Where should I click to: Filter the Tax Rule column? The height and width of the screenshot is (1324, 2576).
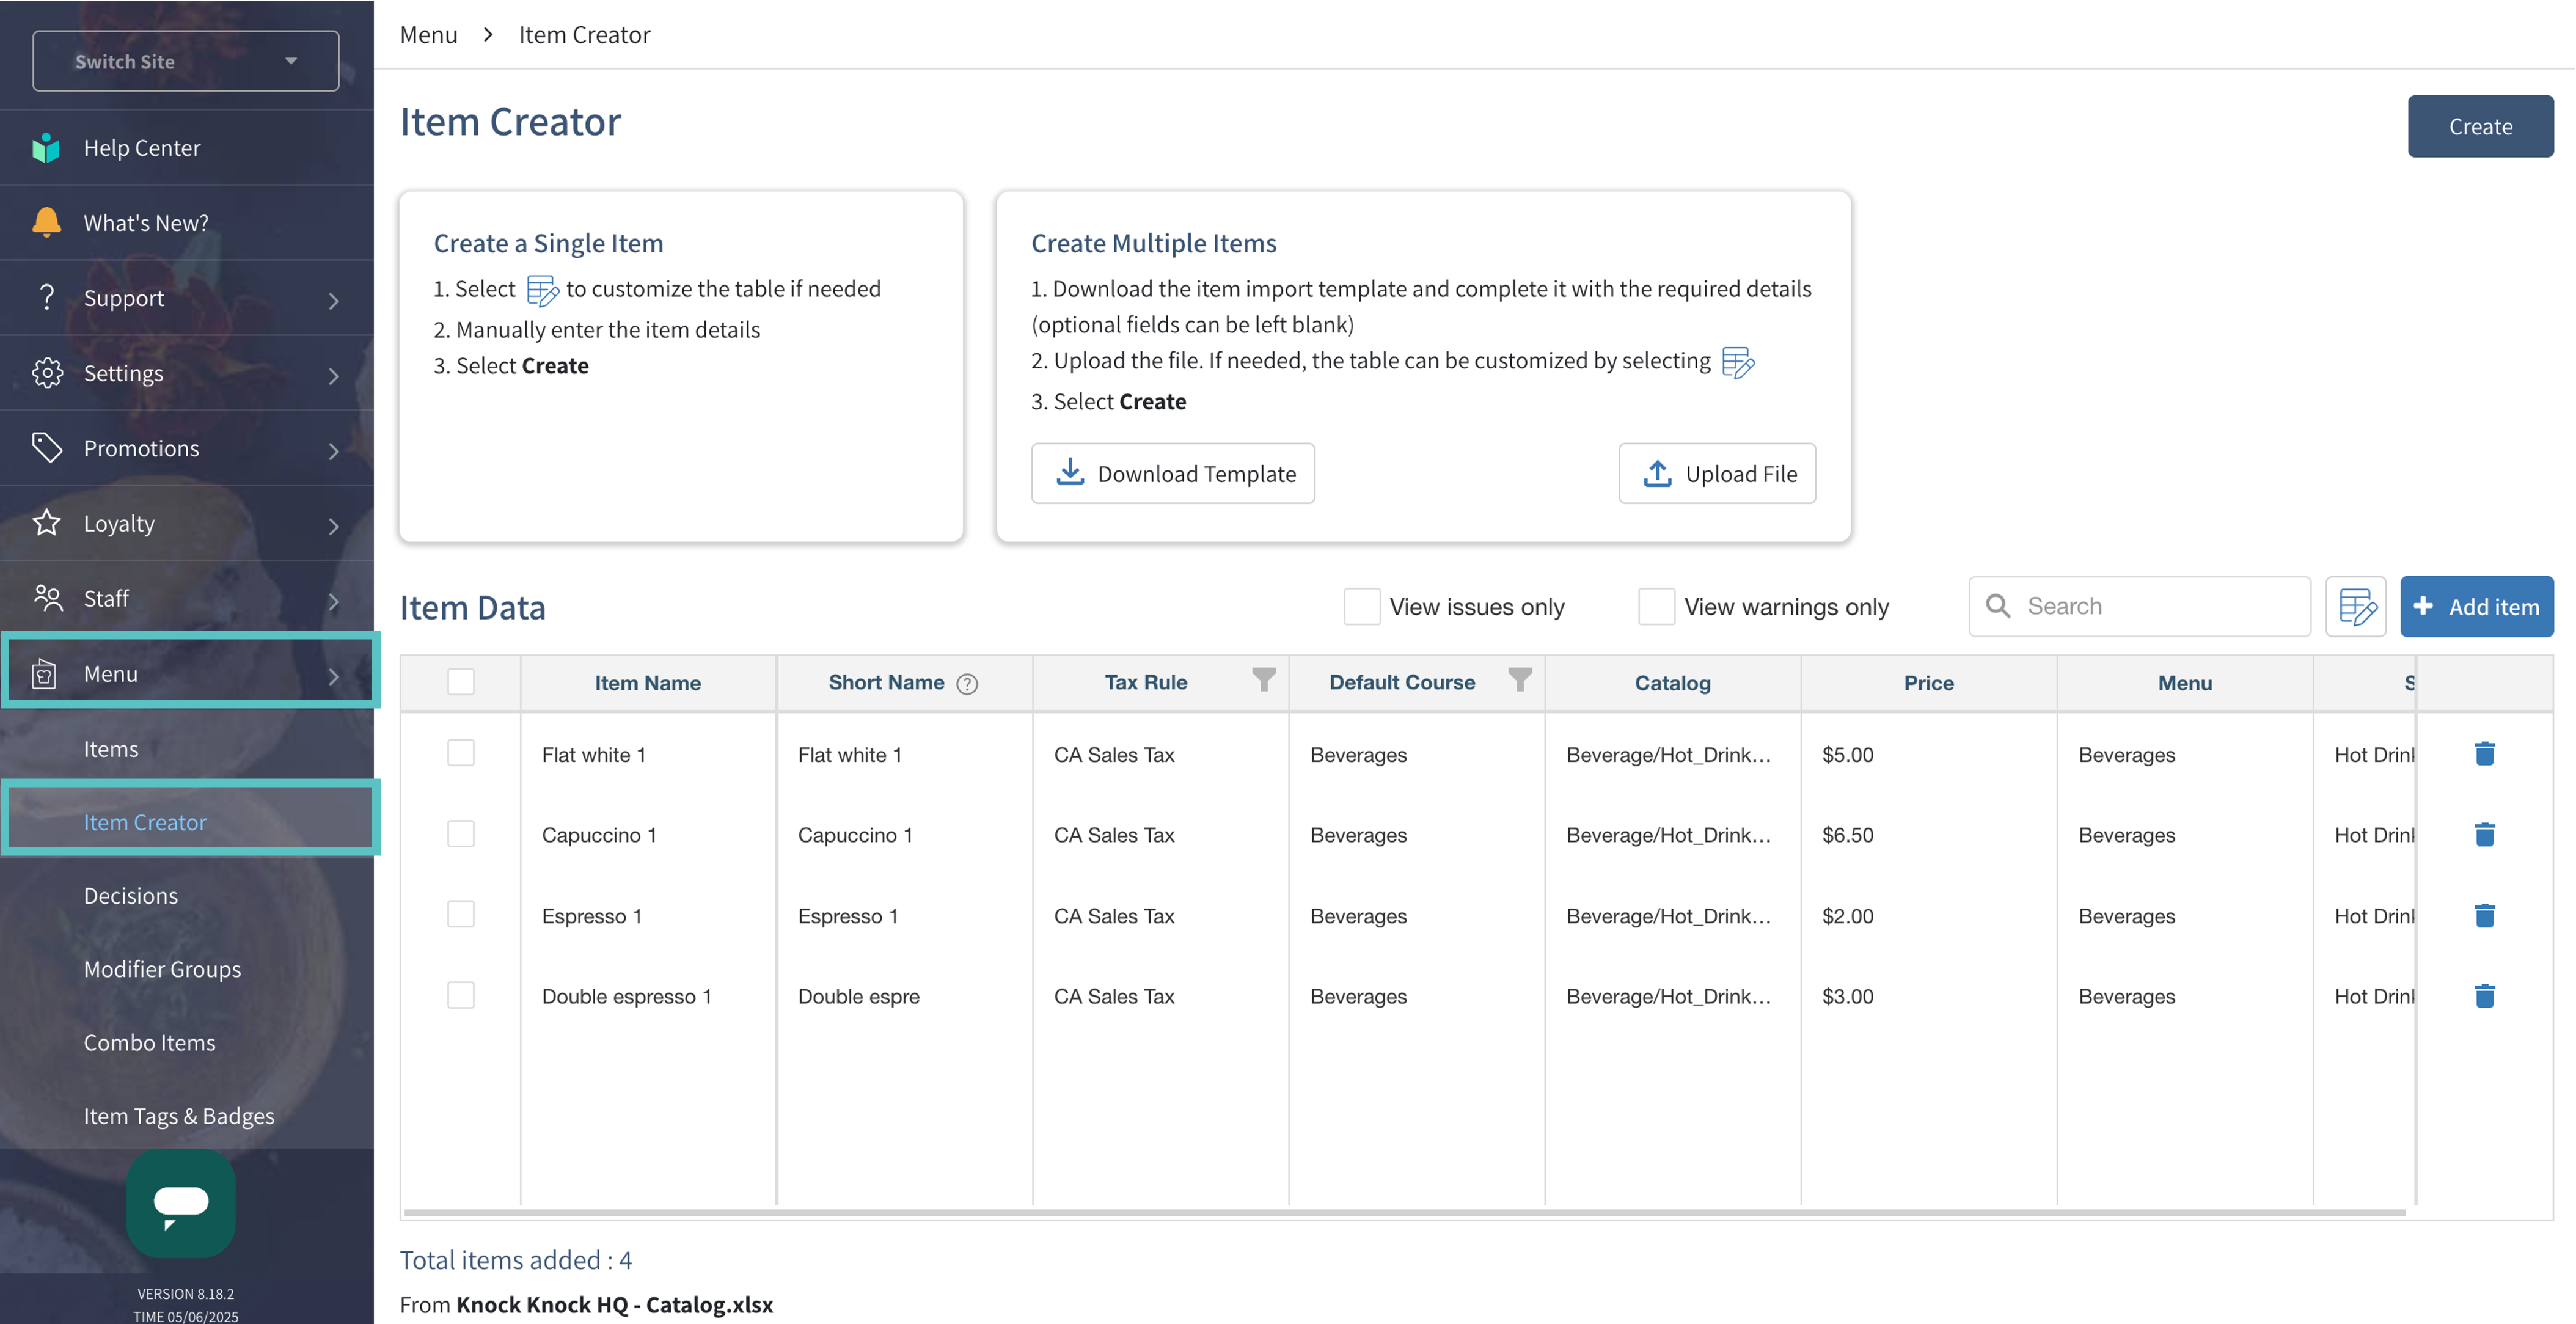[1263, 680]
